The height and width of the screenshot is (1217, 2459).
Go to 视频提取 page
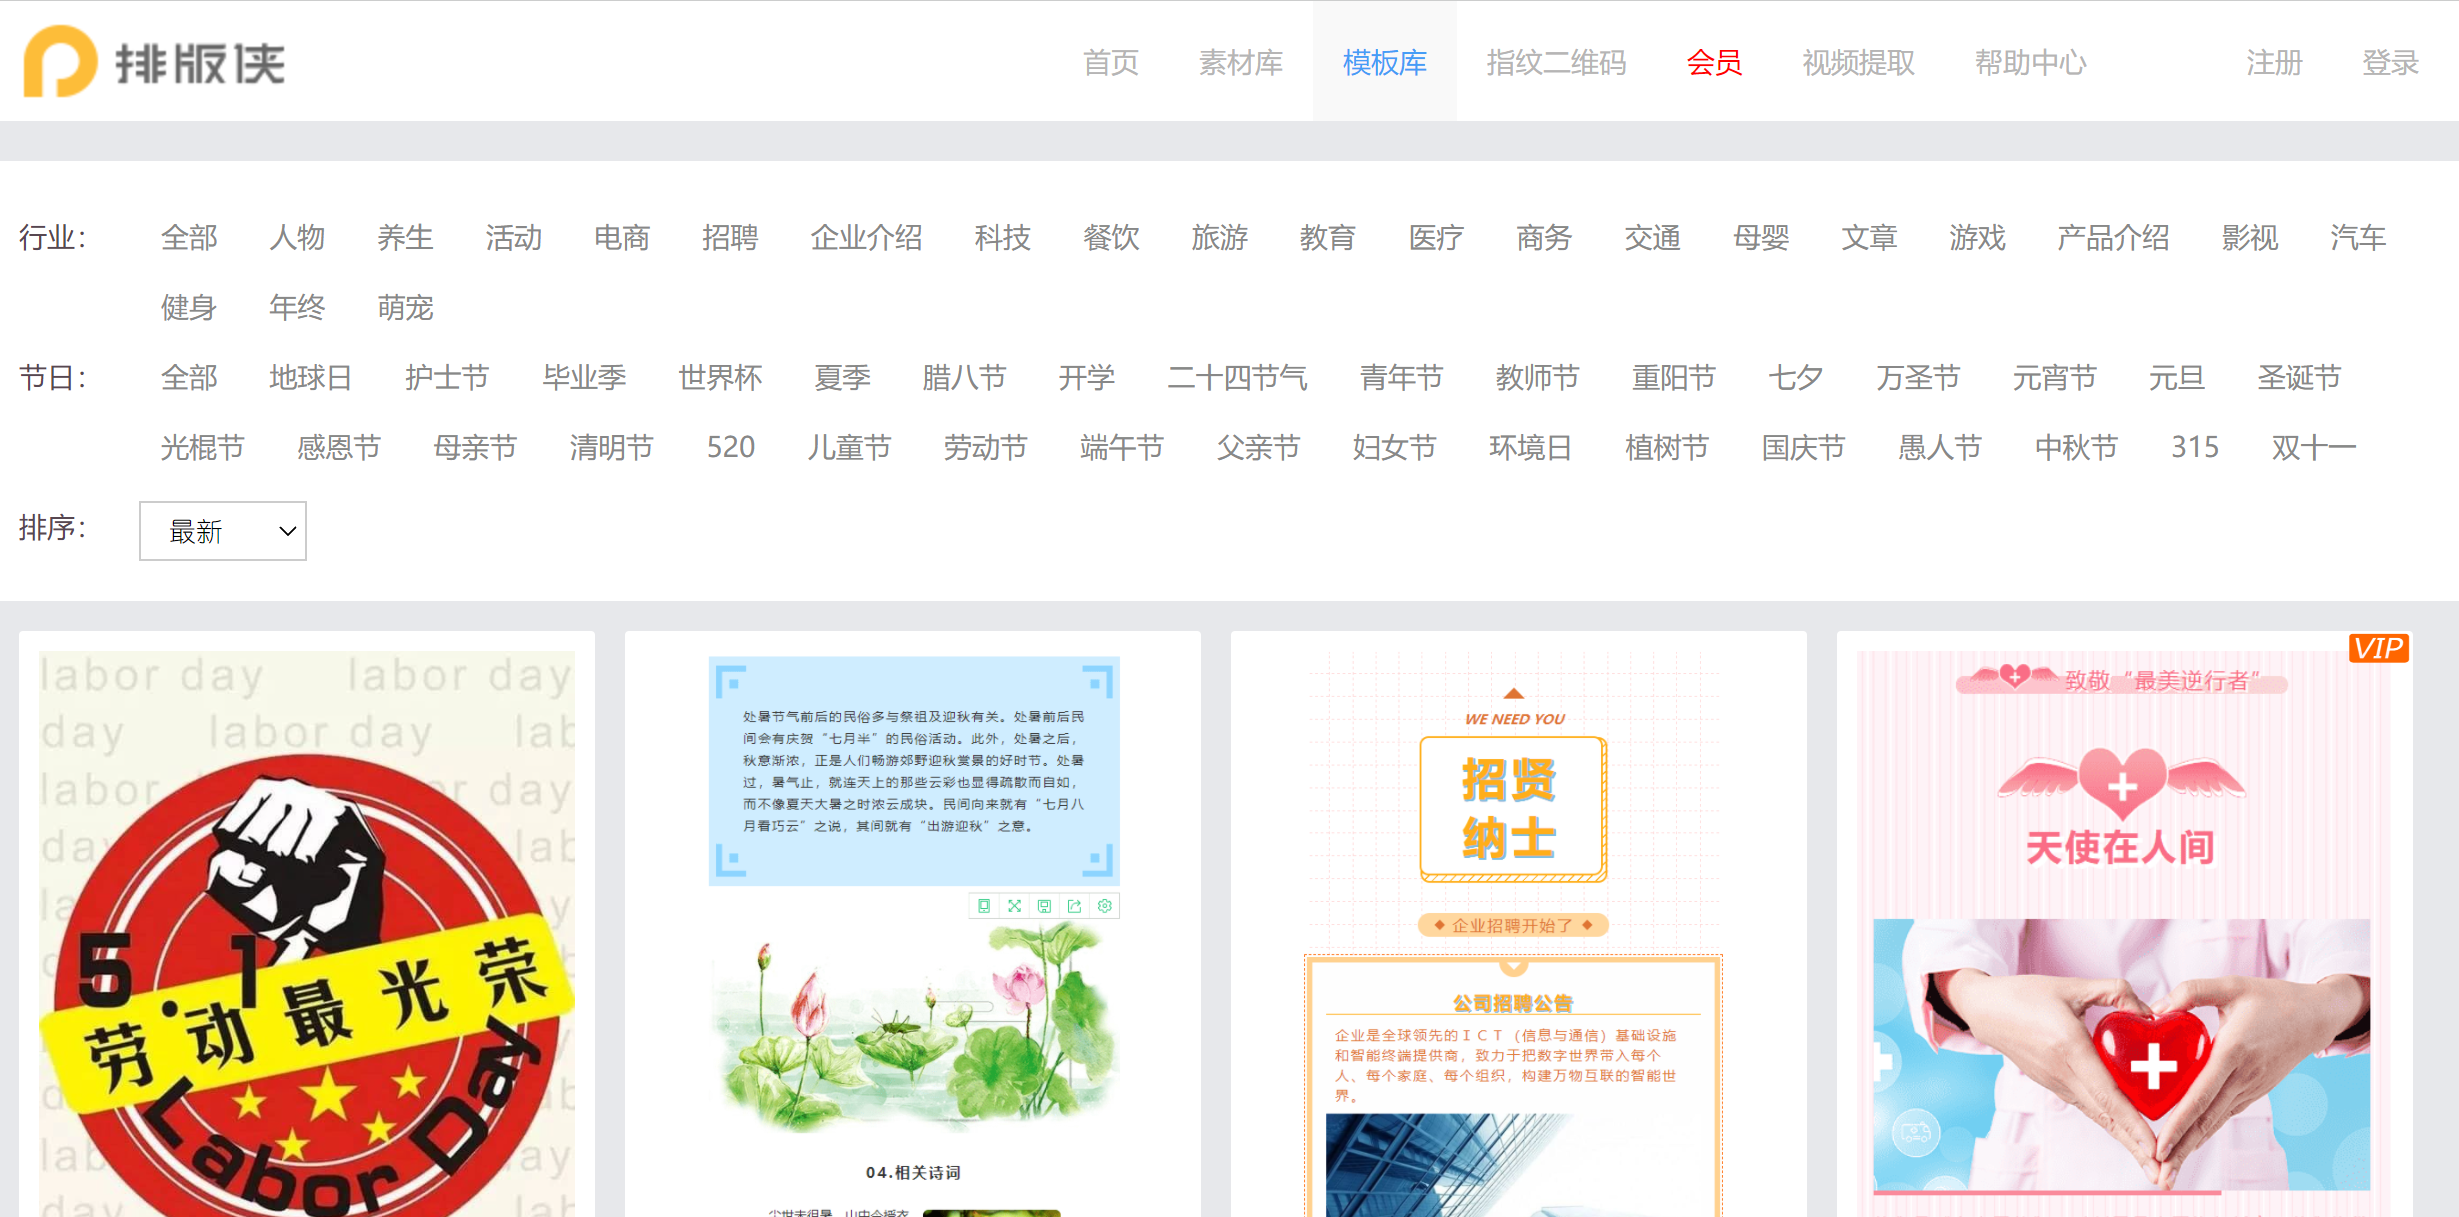(x=1858, y=62)
